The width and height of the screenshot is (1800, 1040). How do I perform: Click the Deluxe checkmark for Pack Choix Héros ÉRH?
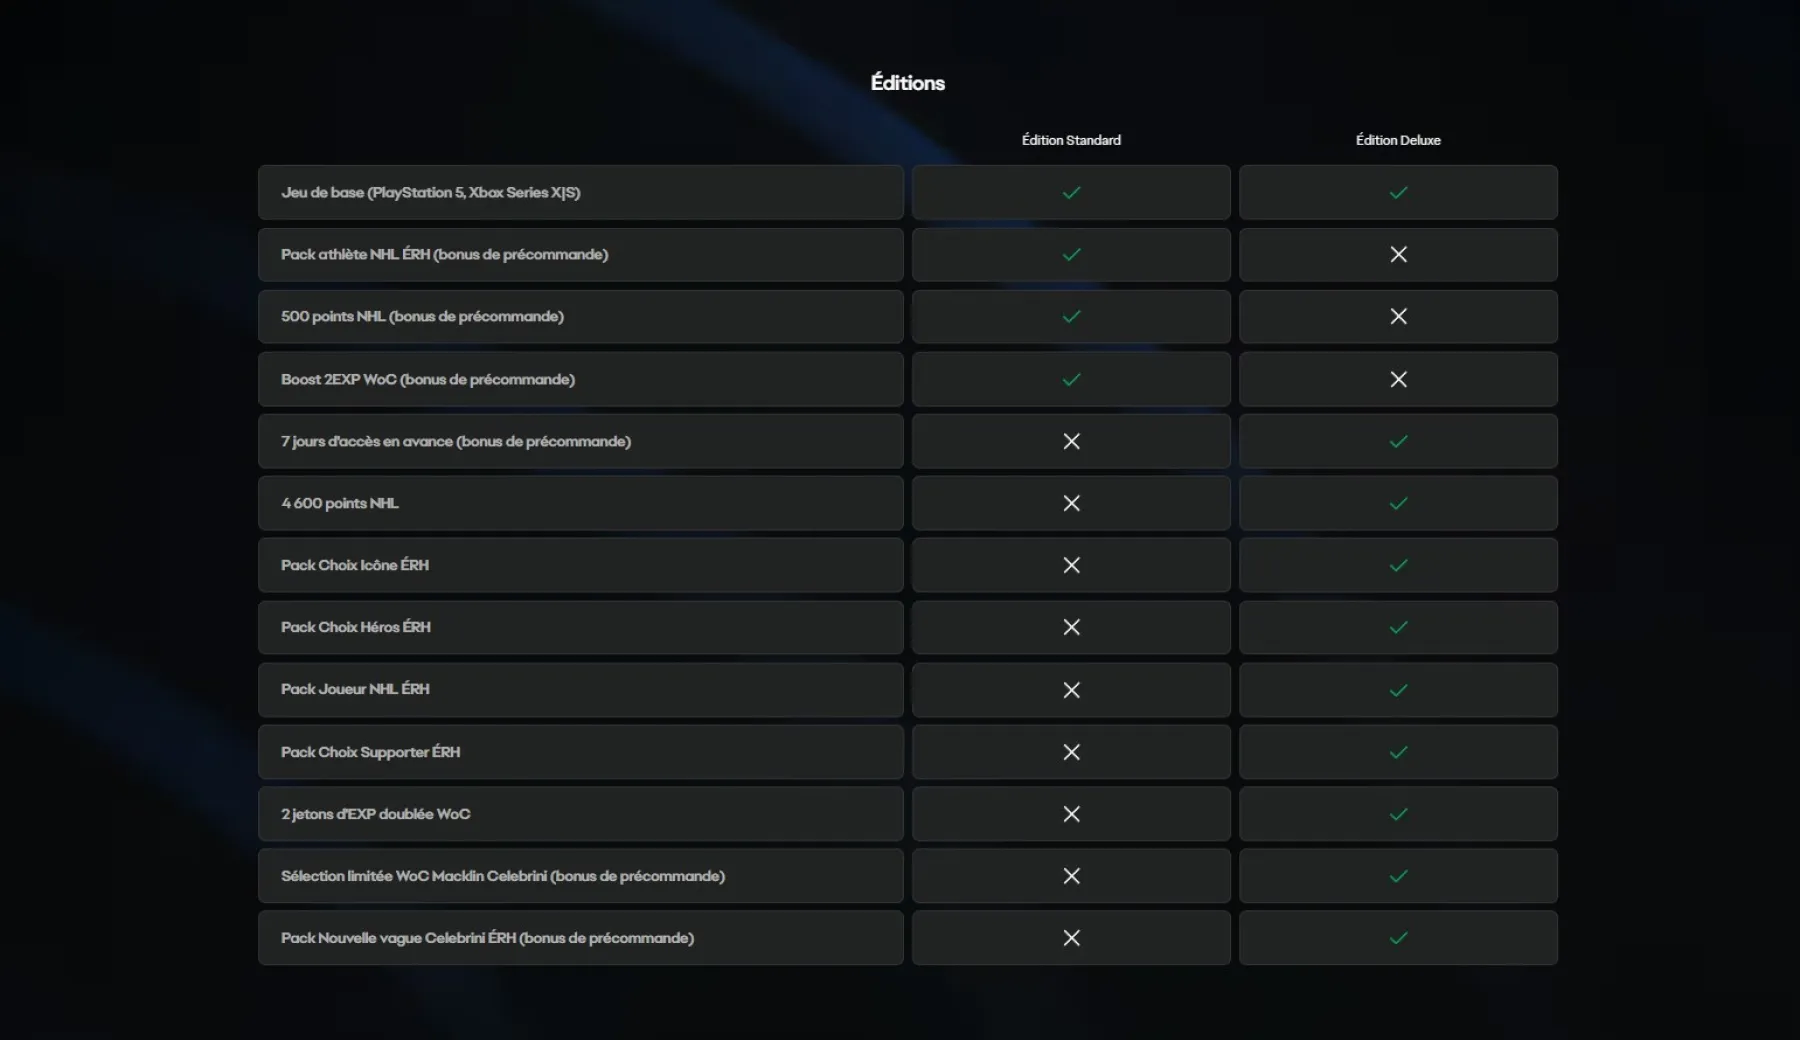(x=1398, y=627)
